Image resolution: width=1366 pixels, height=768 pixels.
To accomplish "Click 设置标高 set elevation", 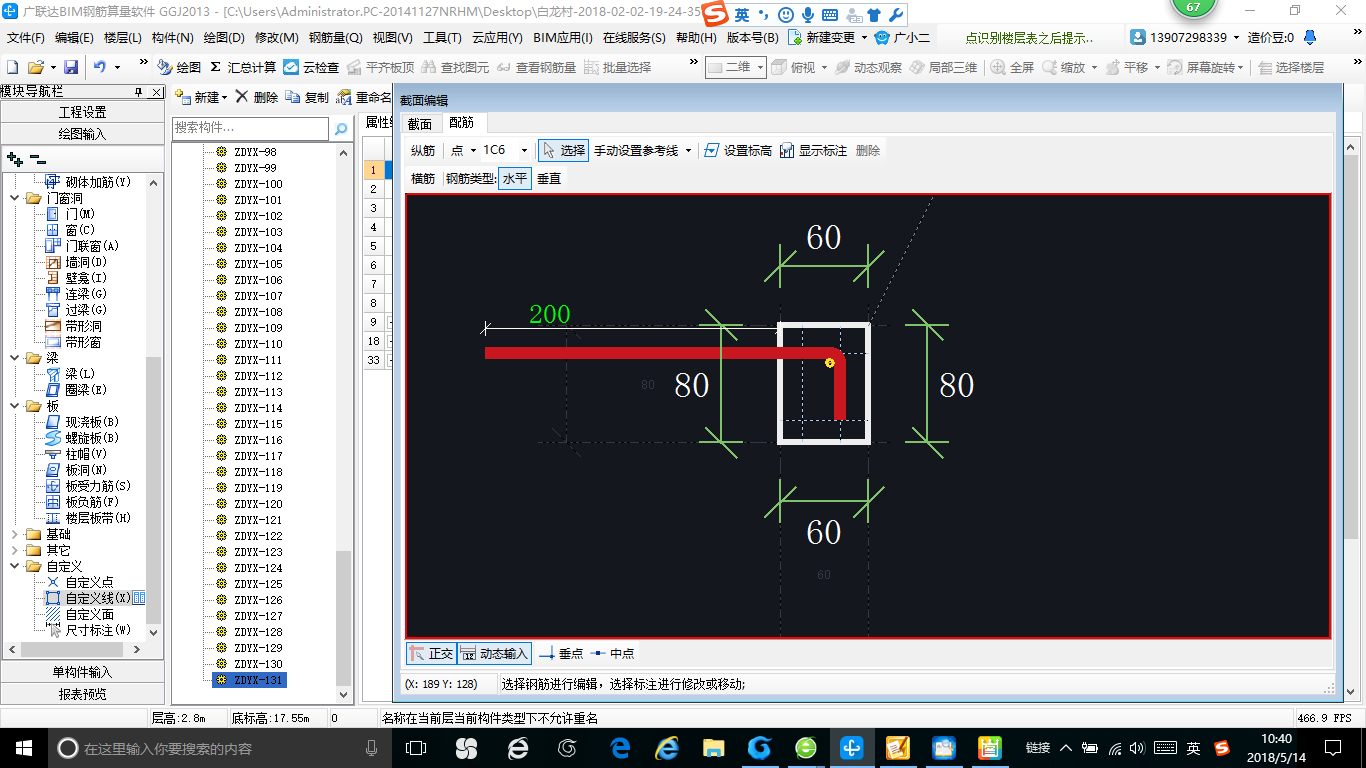I will [737, 150].
